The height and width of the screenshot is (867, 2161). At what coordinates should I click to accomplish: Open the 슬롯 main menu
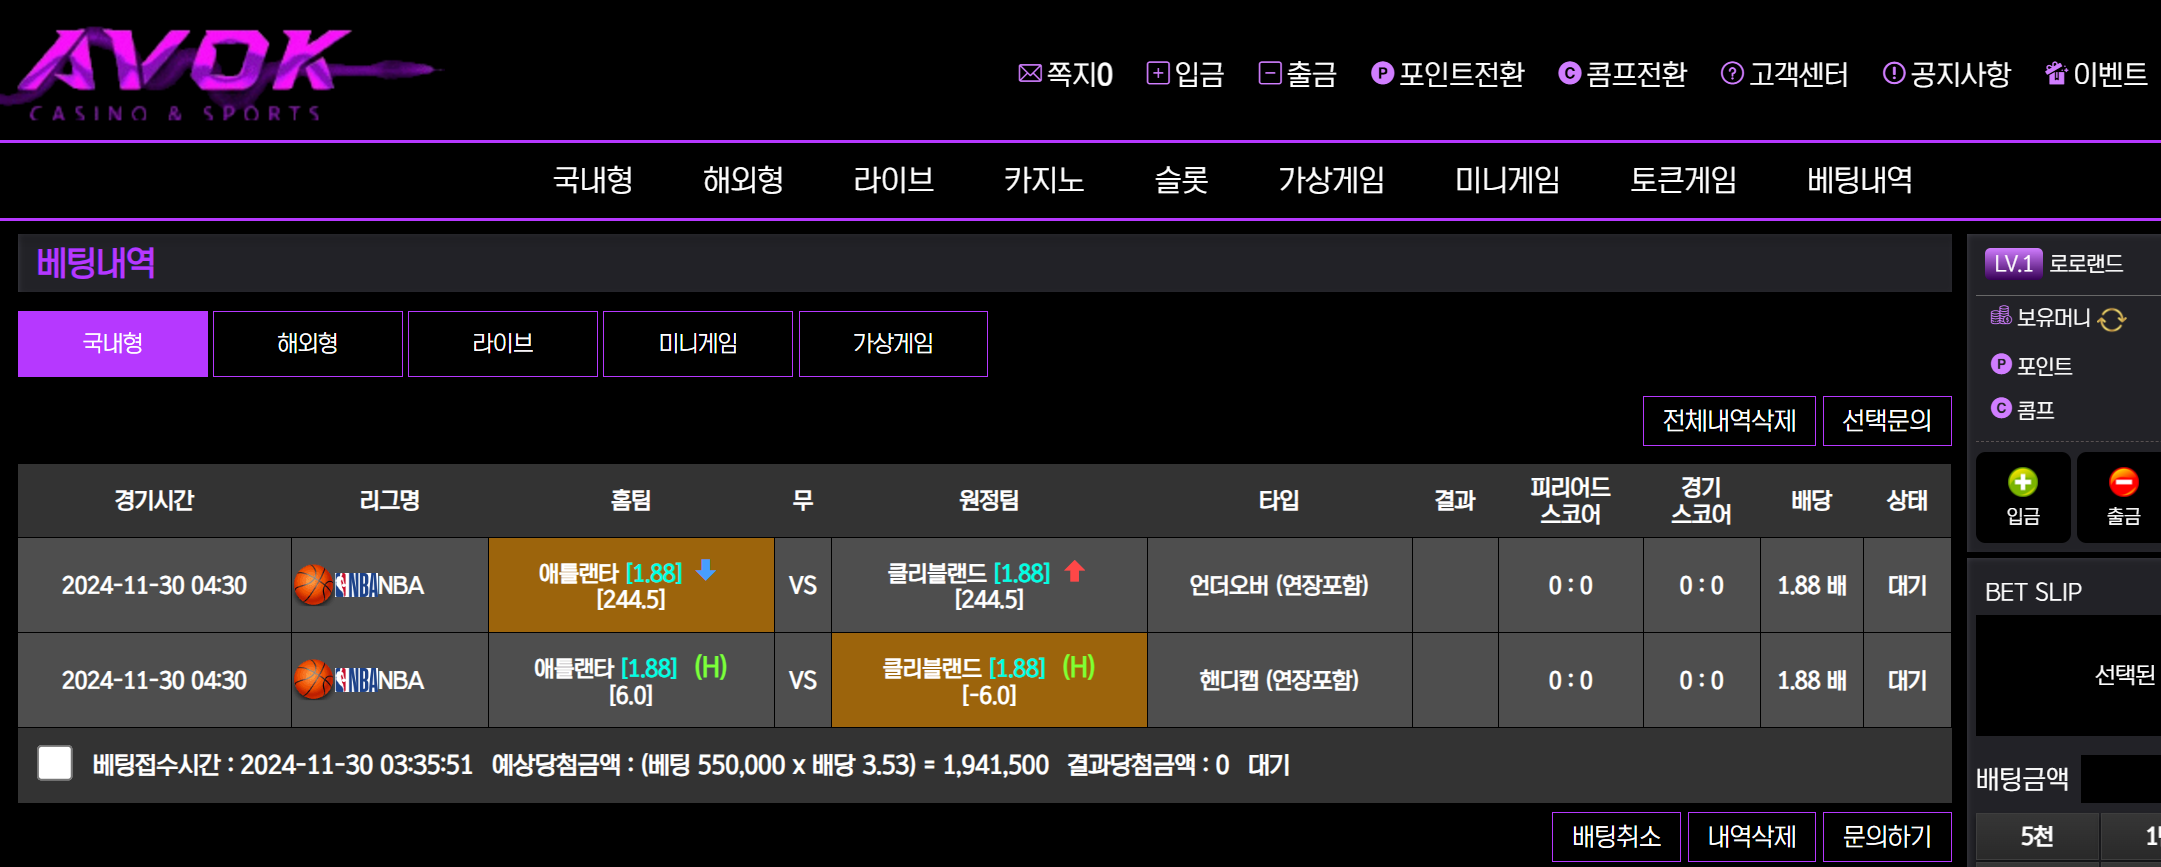(x=1181, y=180)
